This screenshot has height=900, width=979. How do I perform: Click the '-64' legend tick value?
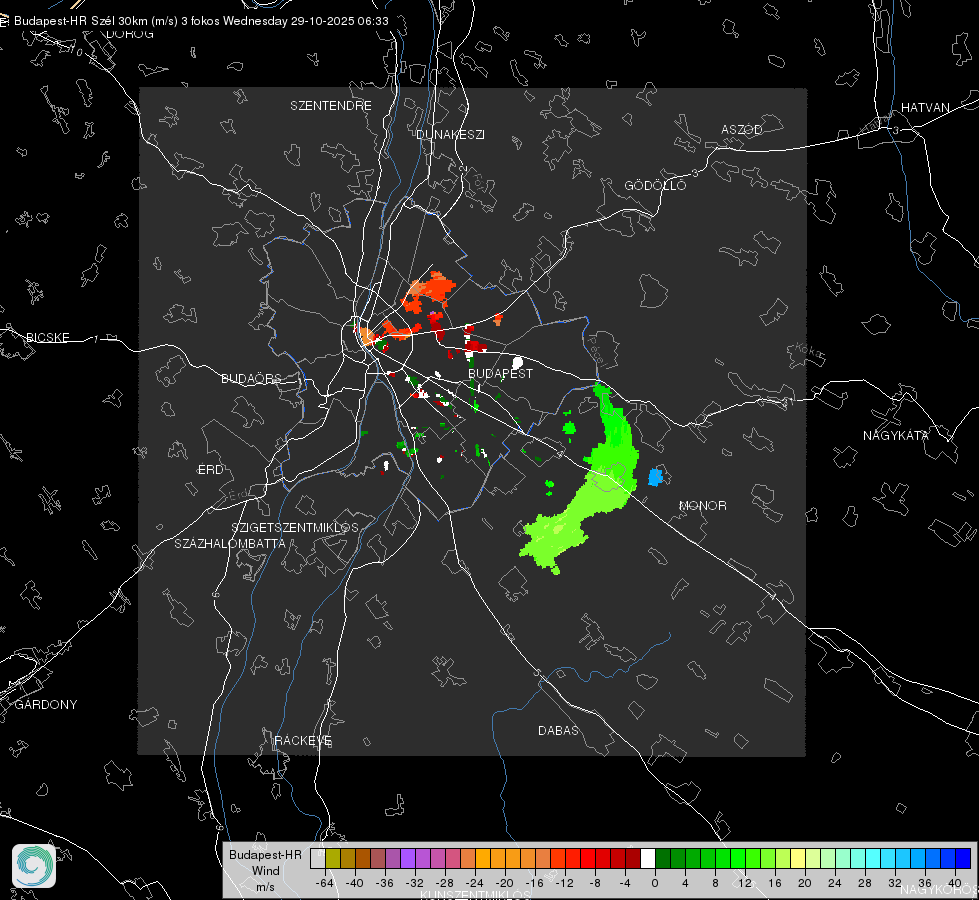coord(324,883)
